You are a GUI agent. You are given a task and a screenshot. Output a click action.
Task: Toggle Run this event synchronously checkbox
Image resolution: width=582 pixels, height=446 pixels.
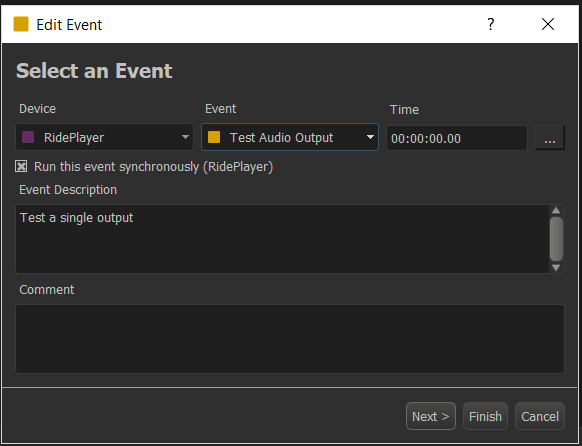(x=21, y=167)
